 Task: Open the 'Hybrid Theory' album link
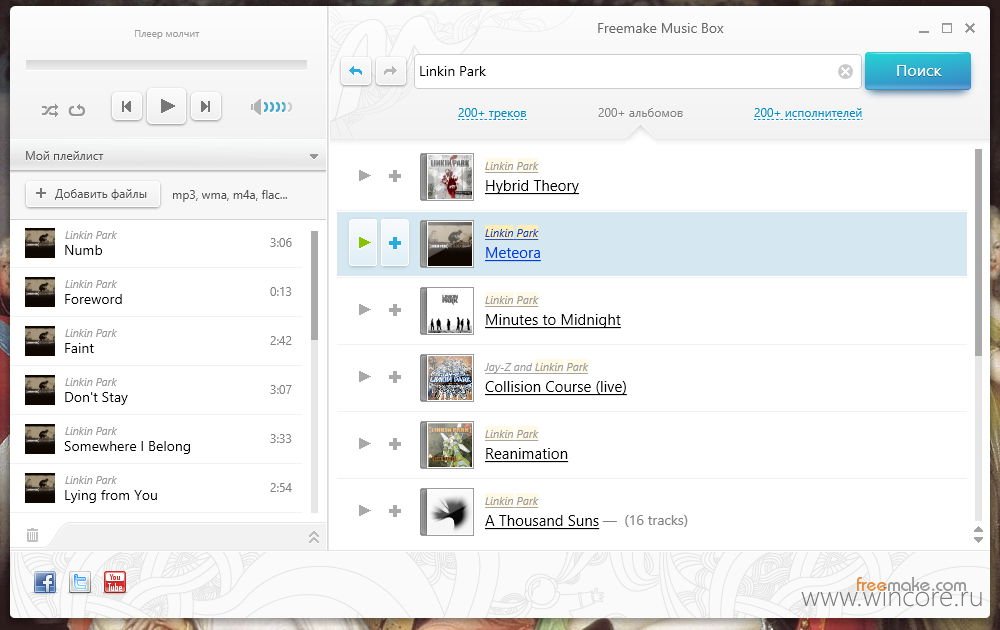pos(532,186)
